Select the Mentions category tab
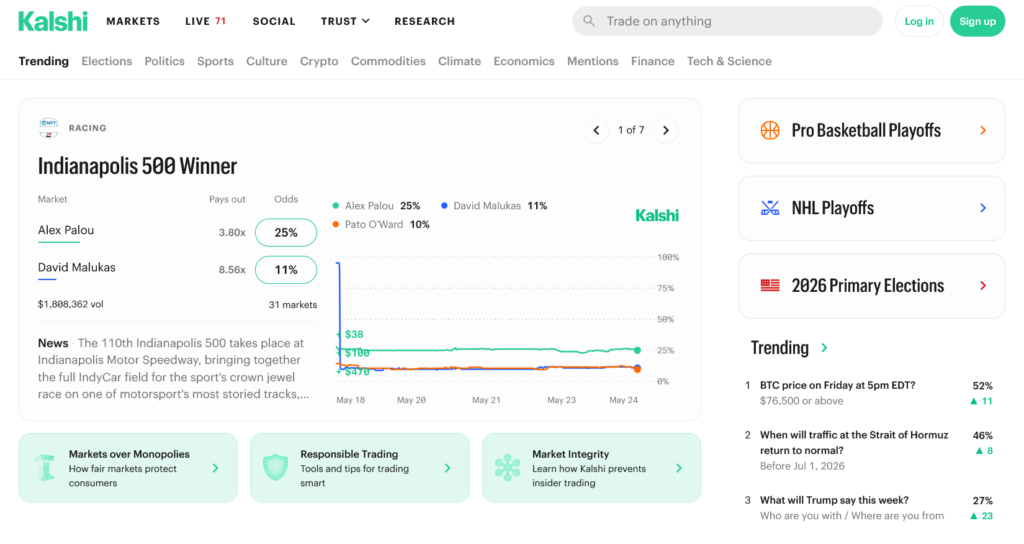Screen dimensions: 1024x544 [592, 61]
